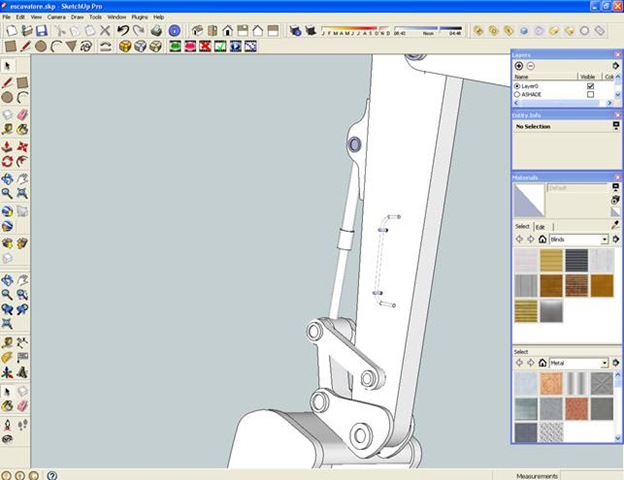This screenshot has height=480, width=624.
Task: Open the Metal material library dropdown
Action: click(x=604, y=363)
